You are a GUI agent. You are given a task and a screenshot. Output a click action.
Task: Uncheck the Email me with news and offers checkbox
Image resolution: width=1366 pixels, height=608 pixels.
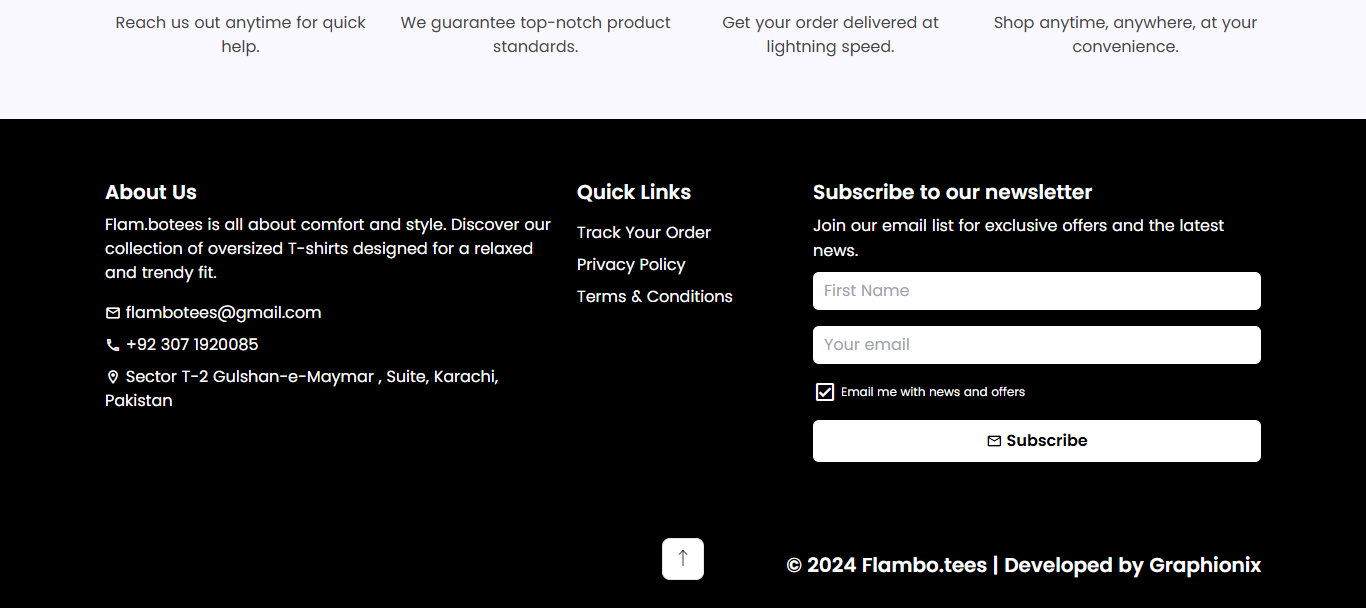tap(825, 392)
